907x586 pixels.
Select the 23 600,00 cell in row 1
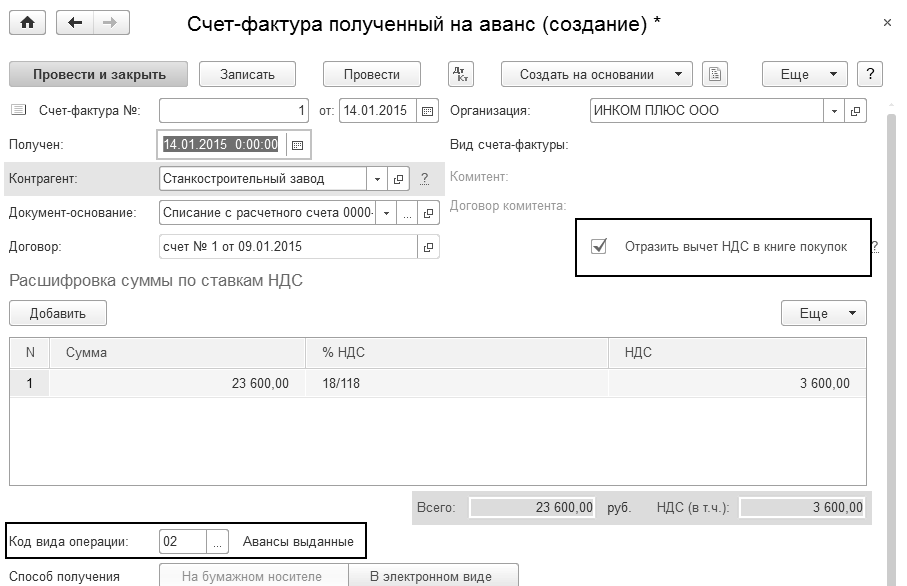coord(178,383)
